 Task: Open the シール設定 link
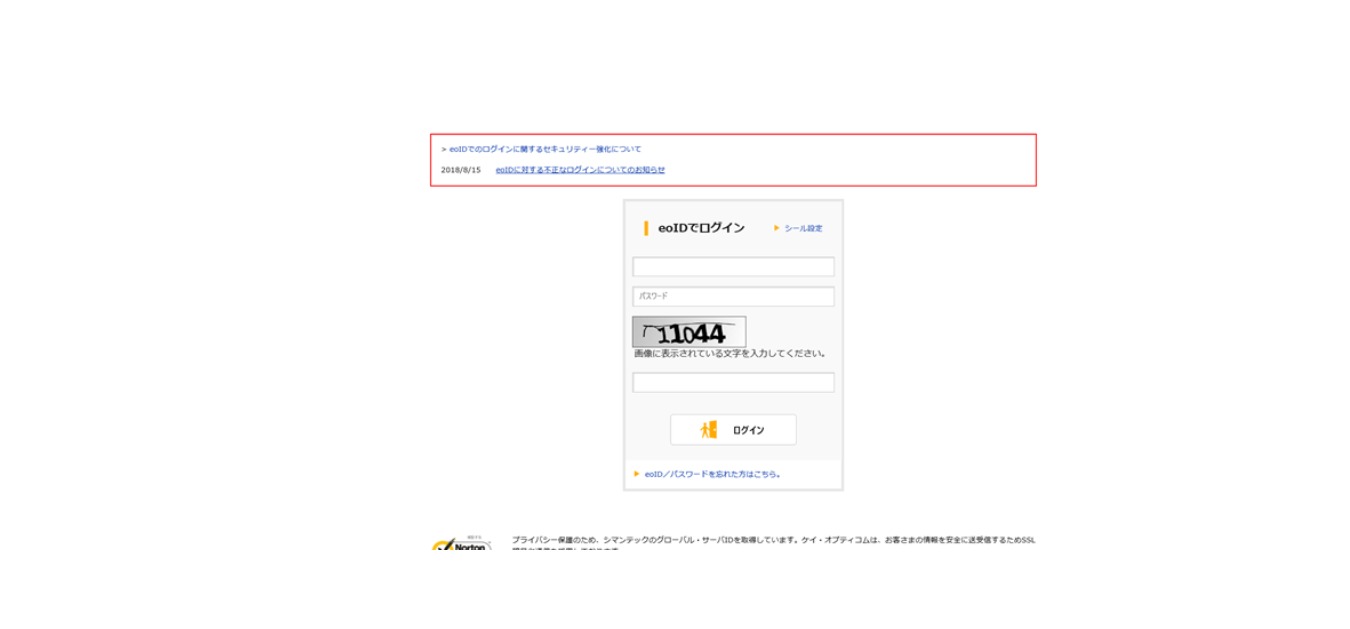[803, 228]
